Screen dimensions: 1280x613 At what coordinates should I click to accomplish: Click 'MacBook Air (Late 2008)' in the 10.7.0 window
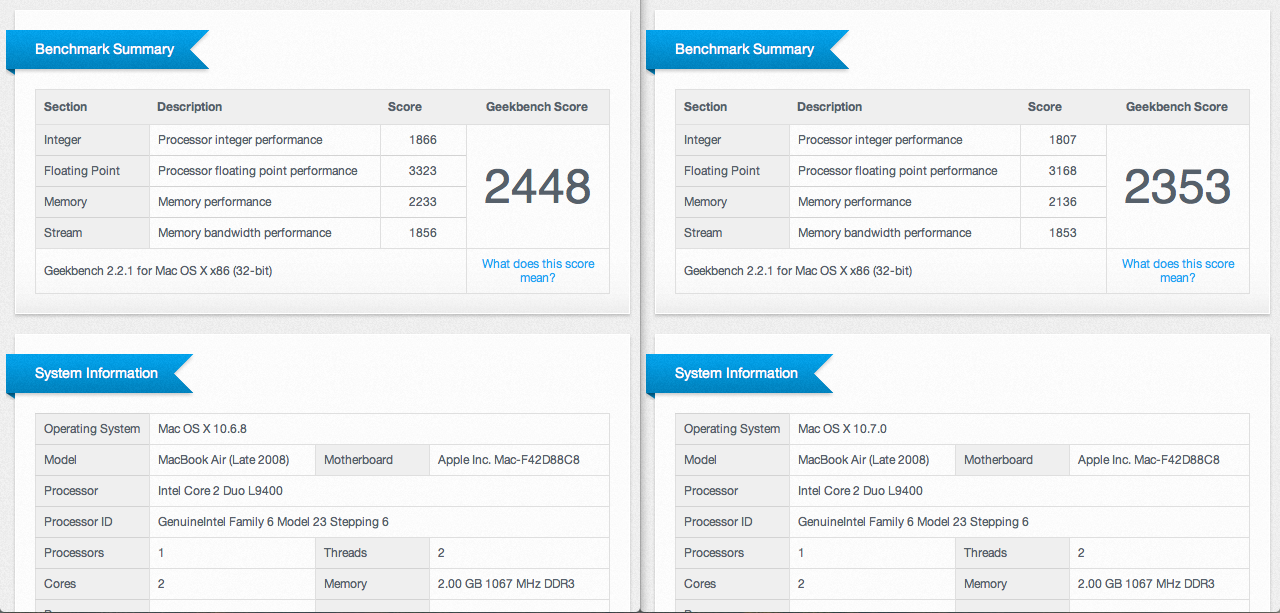pyautogui.click(x=864, y=460)
